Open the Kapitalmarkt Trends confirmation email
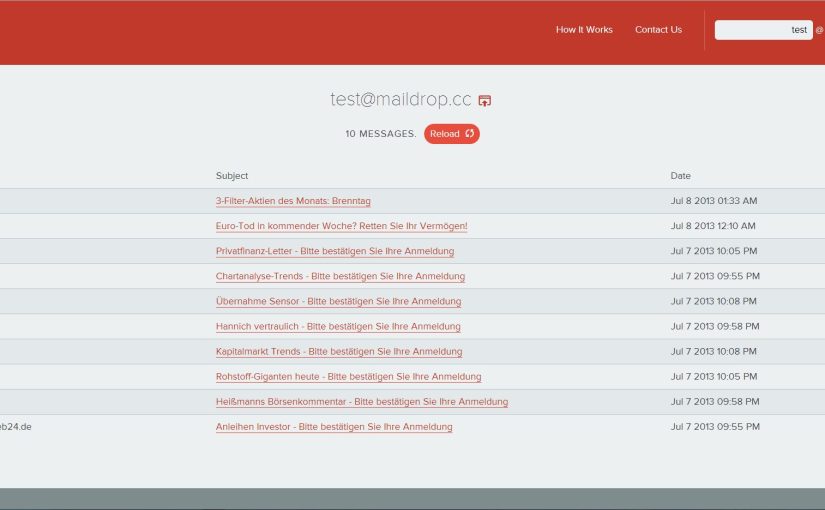 pyautogui.click(x=339, y=352)
